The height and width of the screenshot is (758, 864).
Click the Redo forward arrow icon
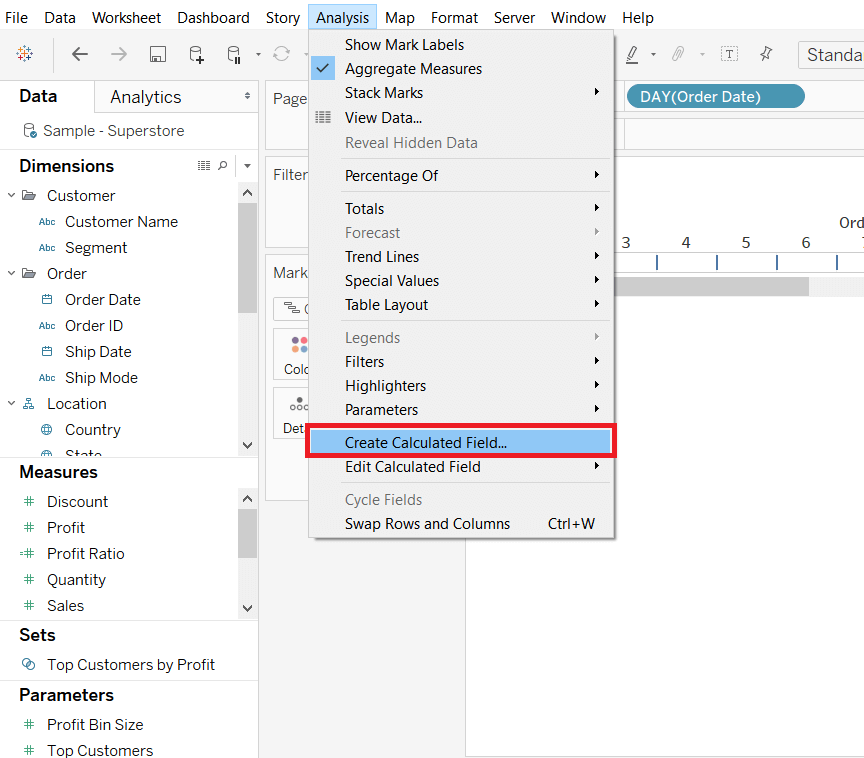tap(119, 54)
